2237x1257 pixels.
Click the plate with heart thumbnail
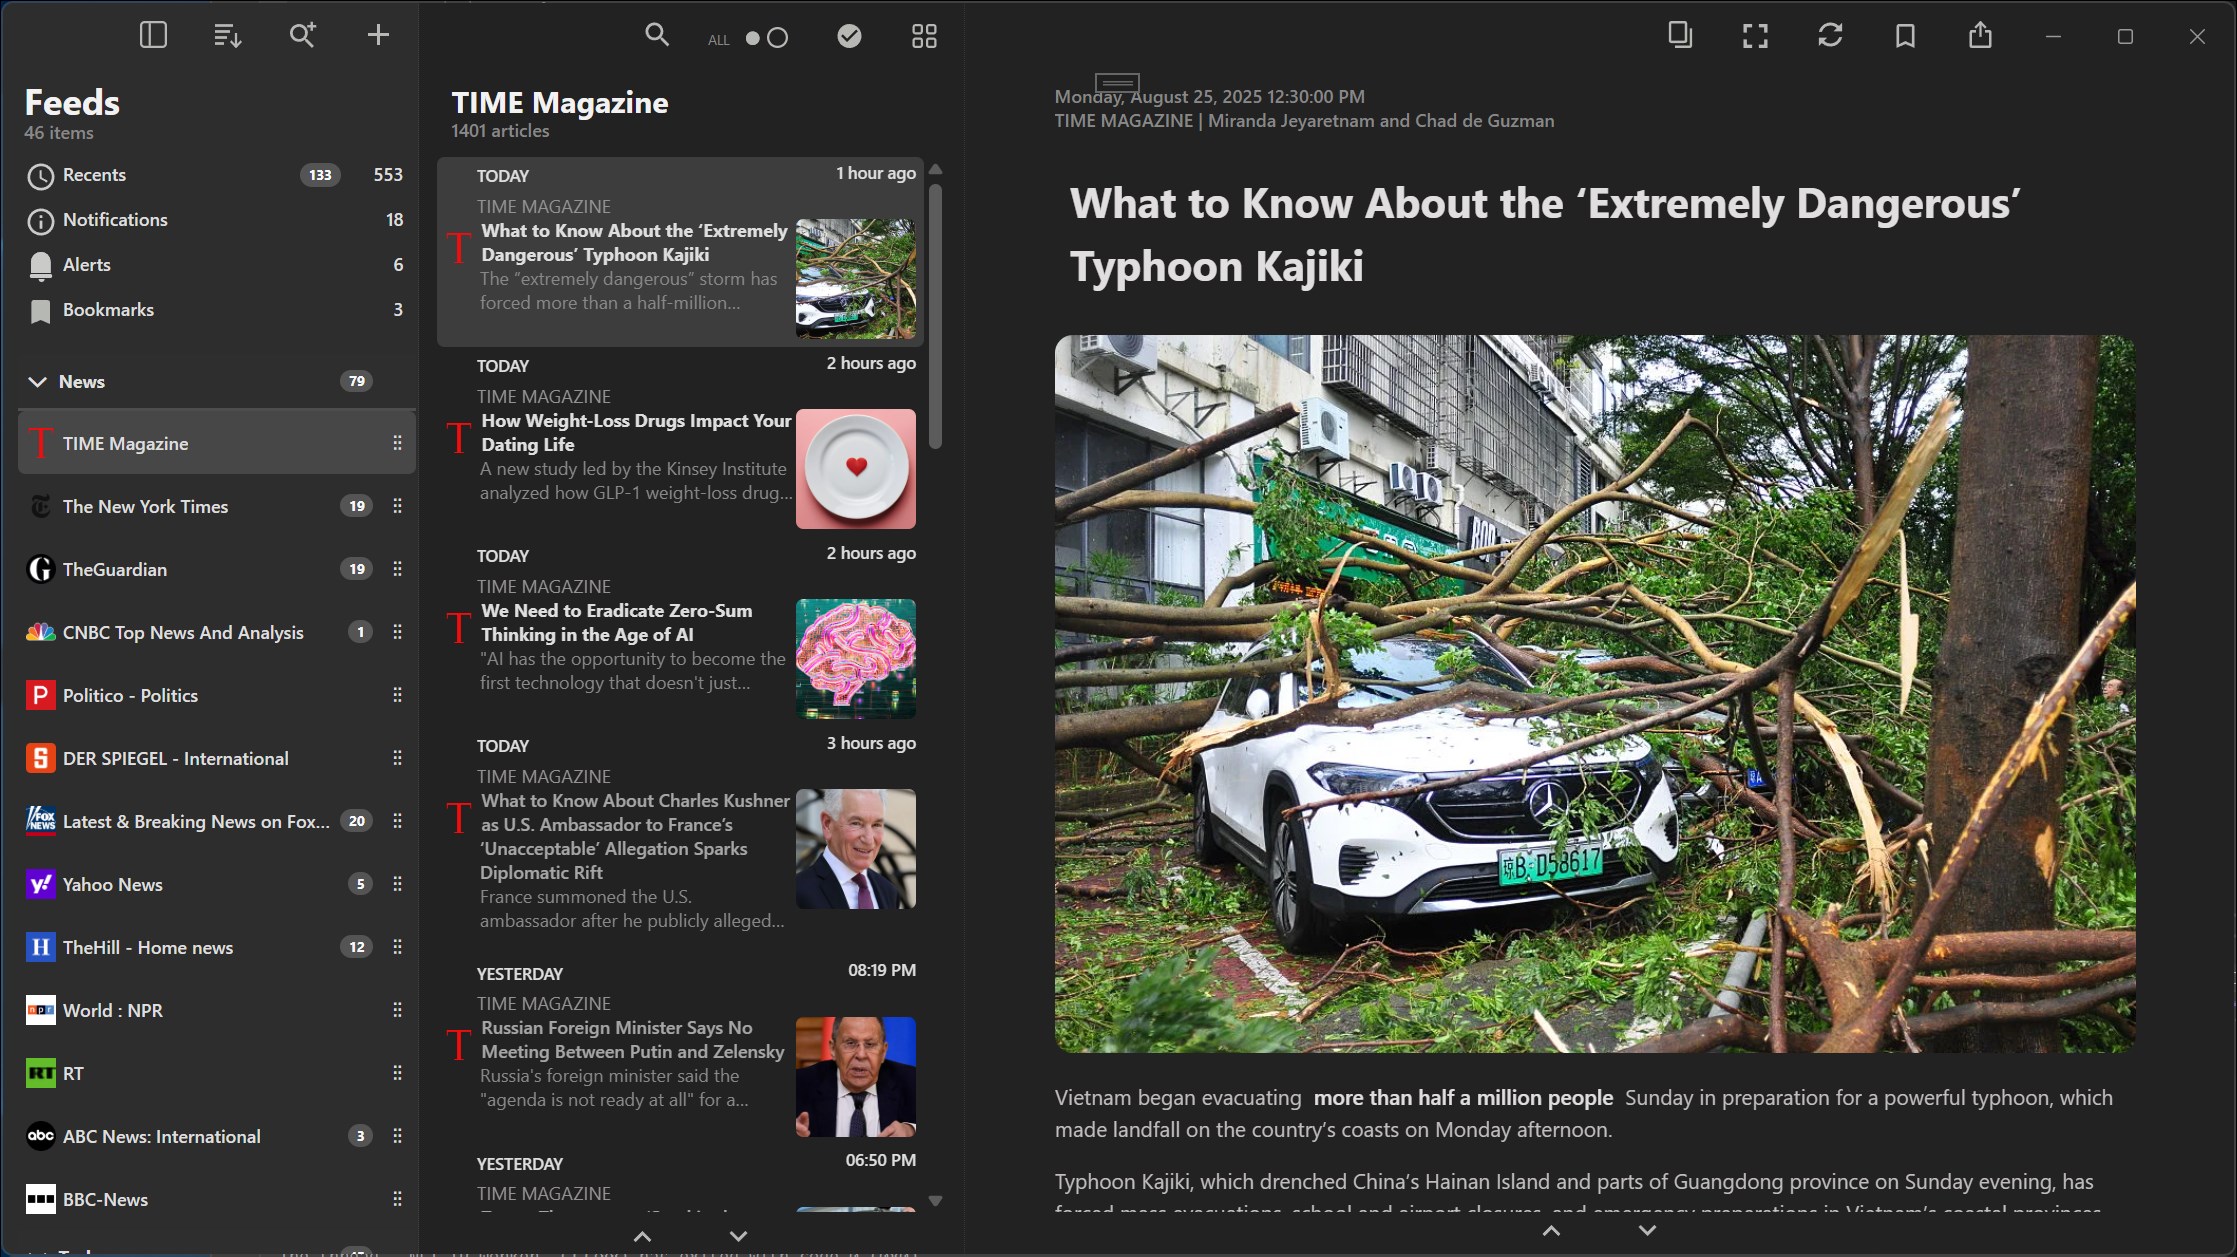coord(856,469)
